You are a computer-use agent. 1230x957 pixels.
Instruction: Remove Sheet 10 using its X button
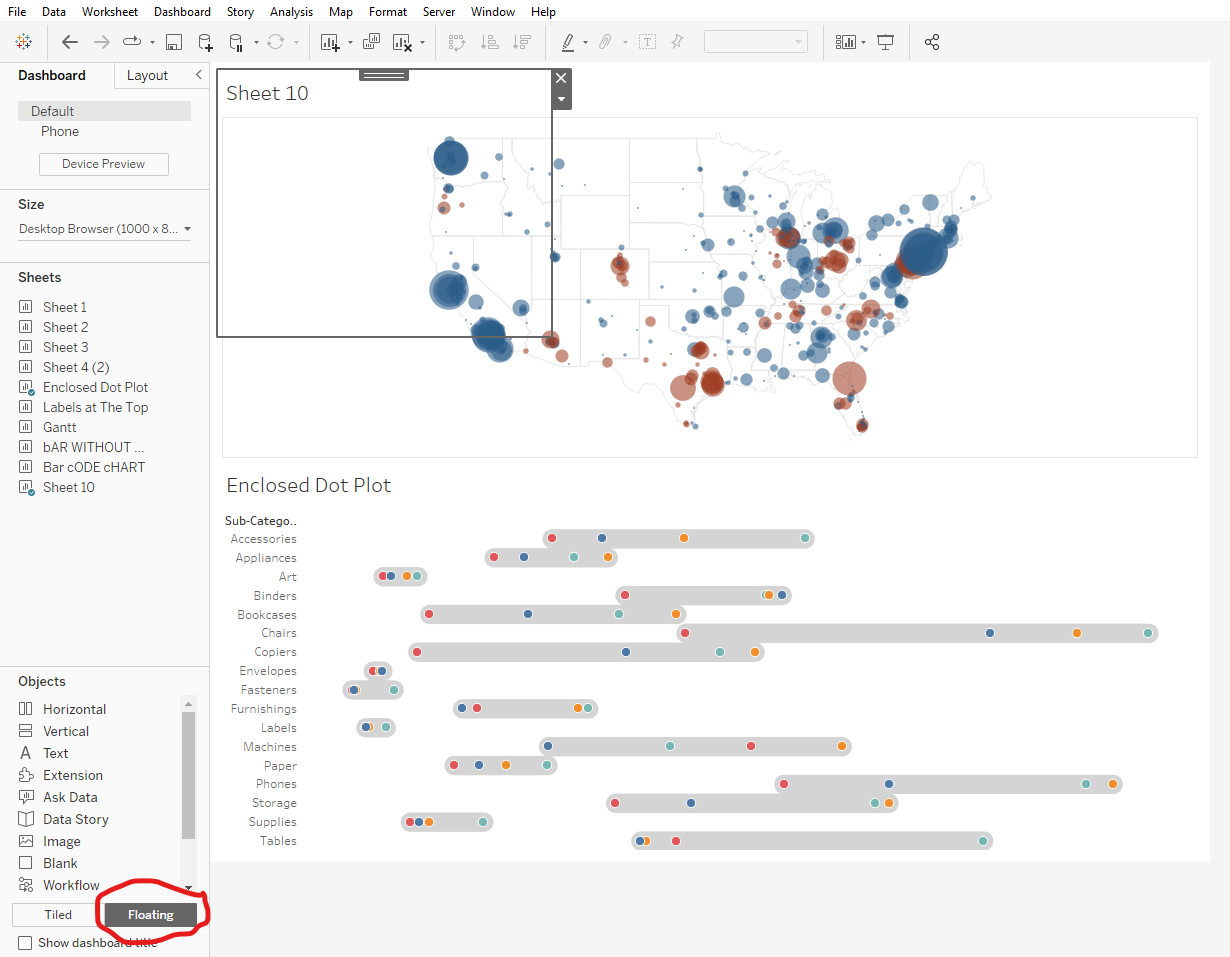(x=561, y=78)
